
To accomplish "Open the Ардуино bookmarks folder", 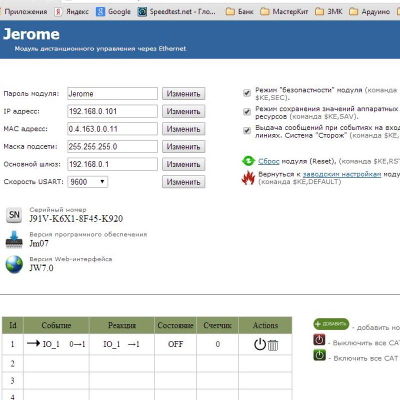I will (x=369, y=12).
